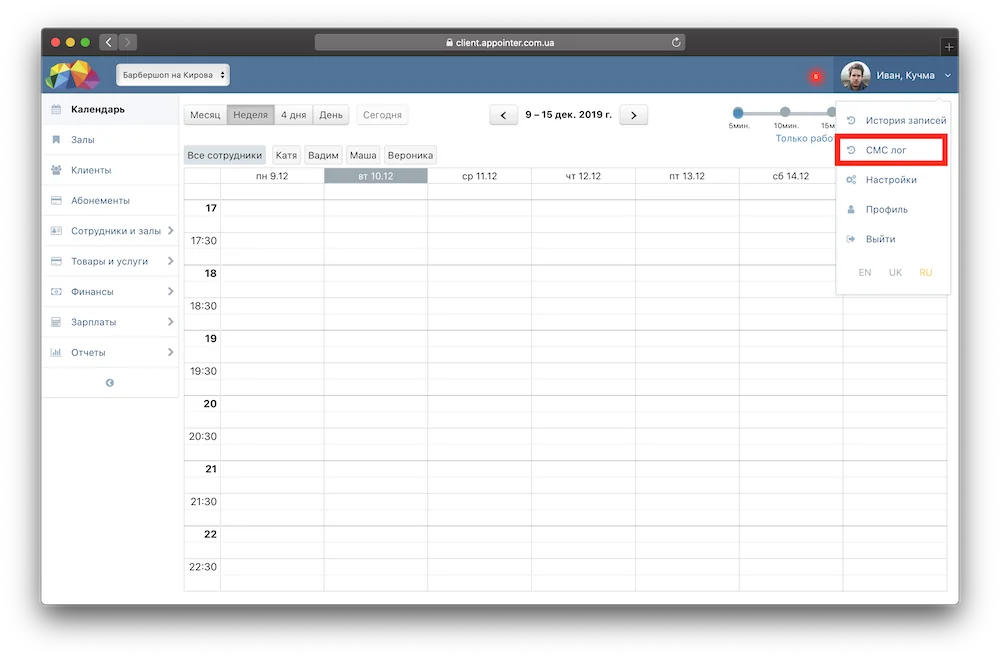Image resolution: width=1000 pixels, height=659 pixels.
Task: Click the Сотрудники и залы icon
Action: coord(56,230)
